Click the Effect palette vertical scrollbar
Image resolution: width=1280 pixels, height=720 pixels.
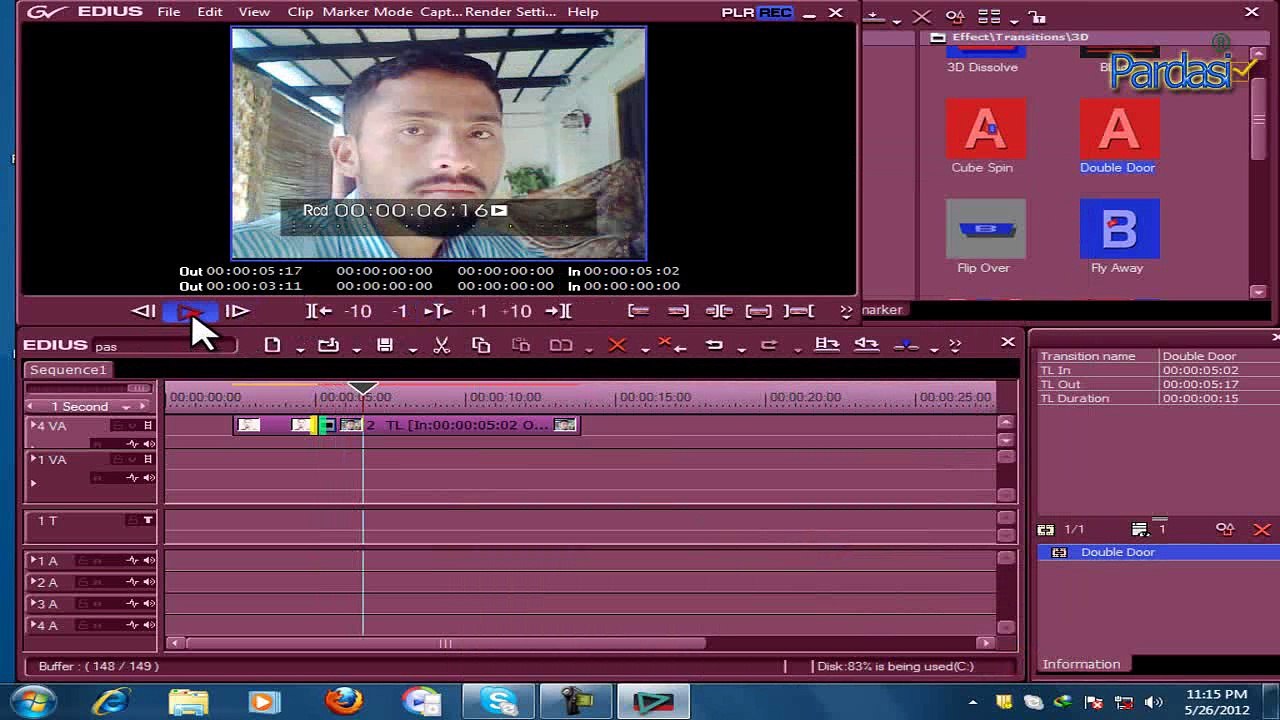pyautogui.click(x=1258, y=120)
